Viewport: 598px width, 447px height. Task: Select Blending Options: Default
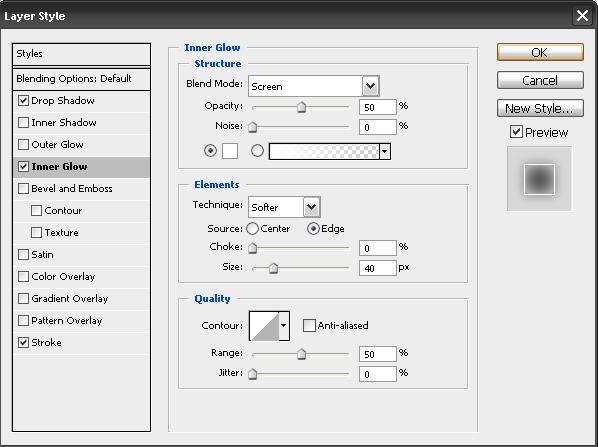81,79
